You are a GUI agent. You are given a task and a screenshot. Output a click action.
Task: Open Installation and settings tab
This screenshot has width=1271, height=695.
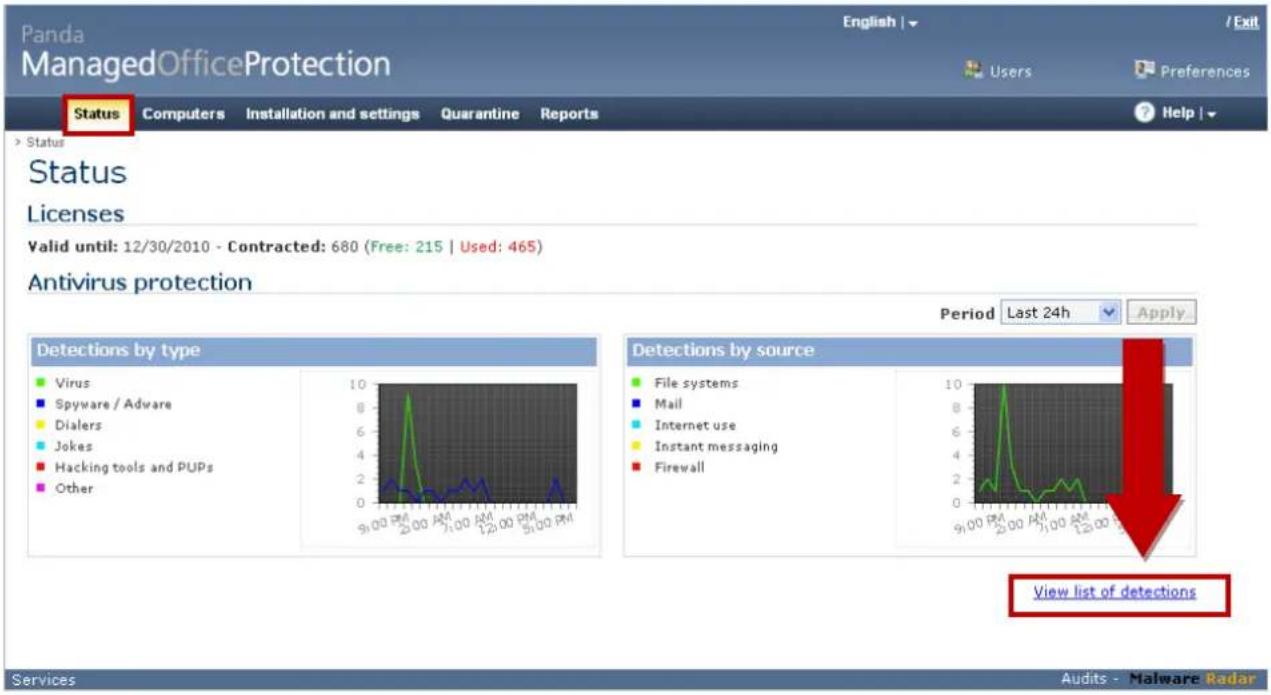pyautogui.click(x=333, y=114)
